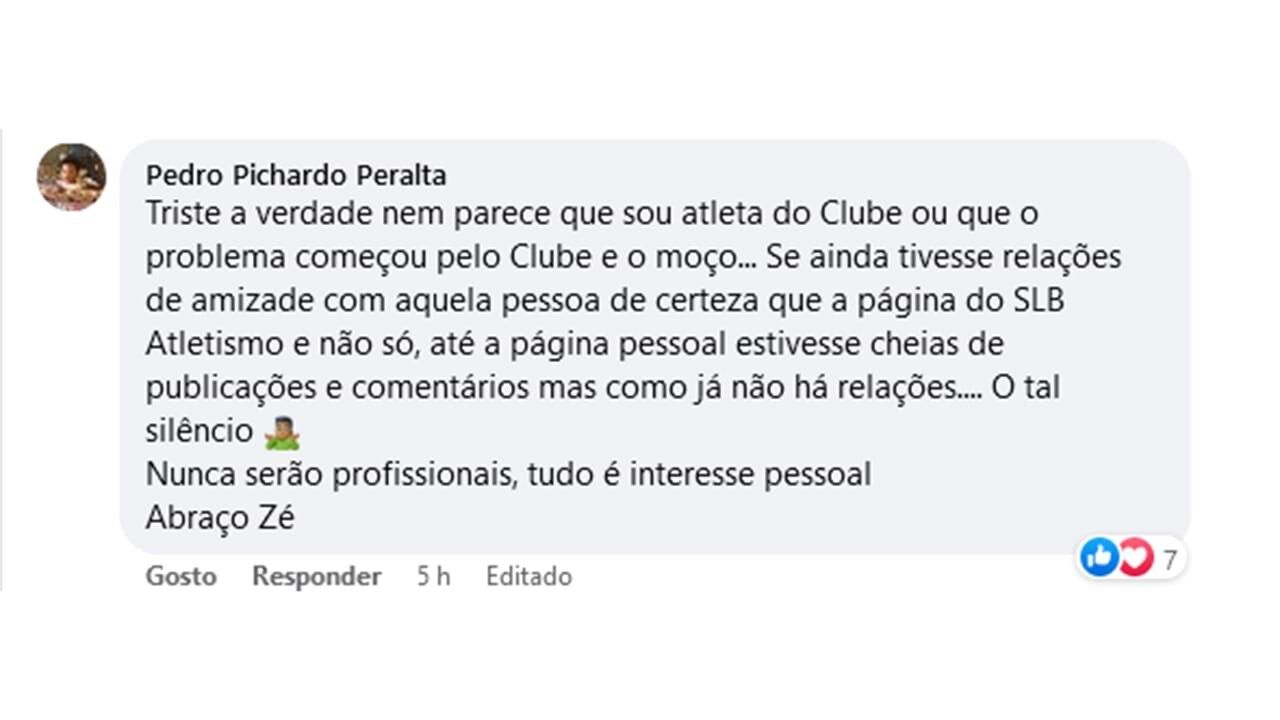Image resolution: width=1280 pixels, height=720 pixels.
Task: Open the commenter's profile picture
Action: 71,177
